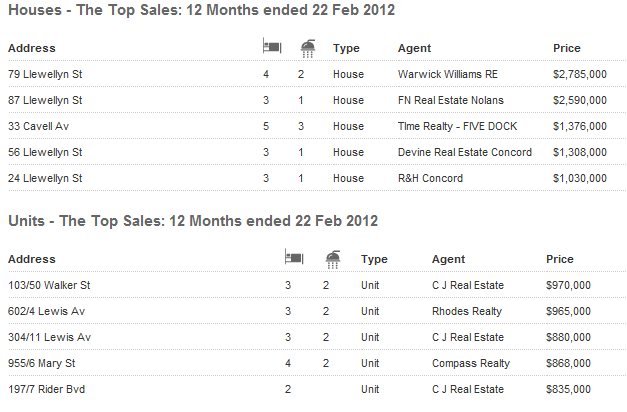Click agent Warwick Williams RE
627x412 pixels.
click(x=448, y=74)
